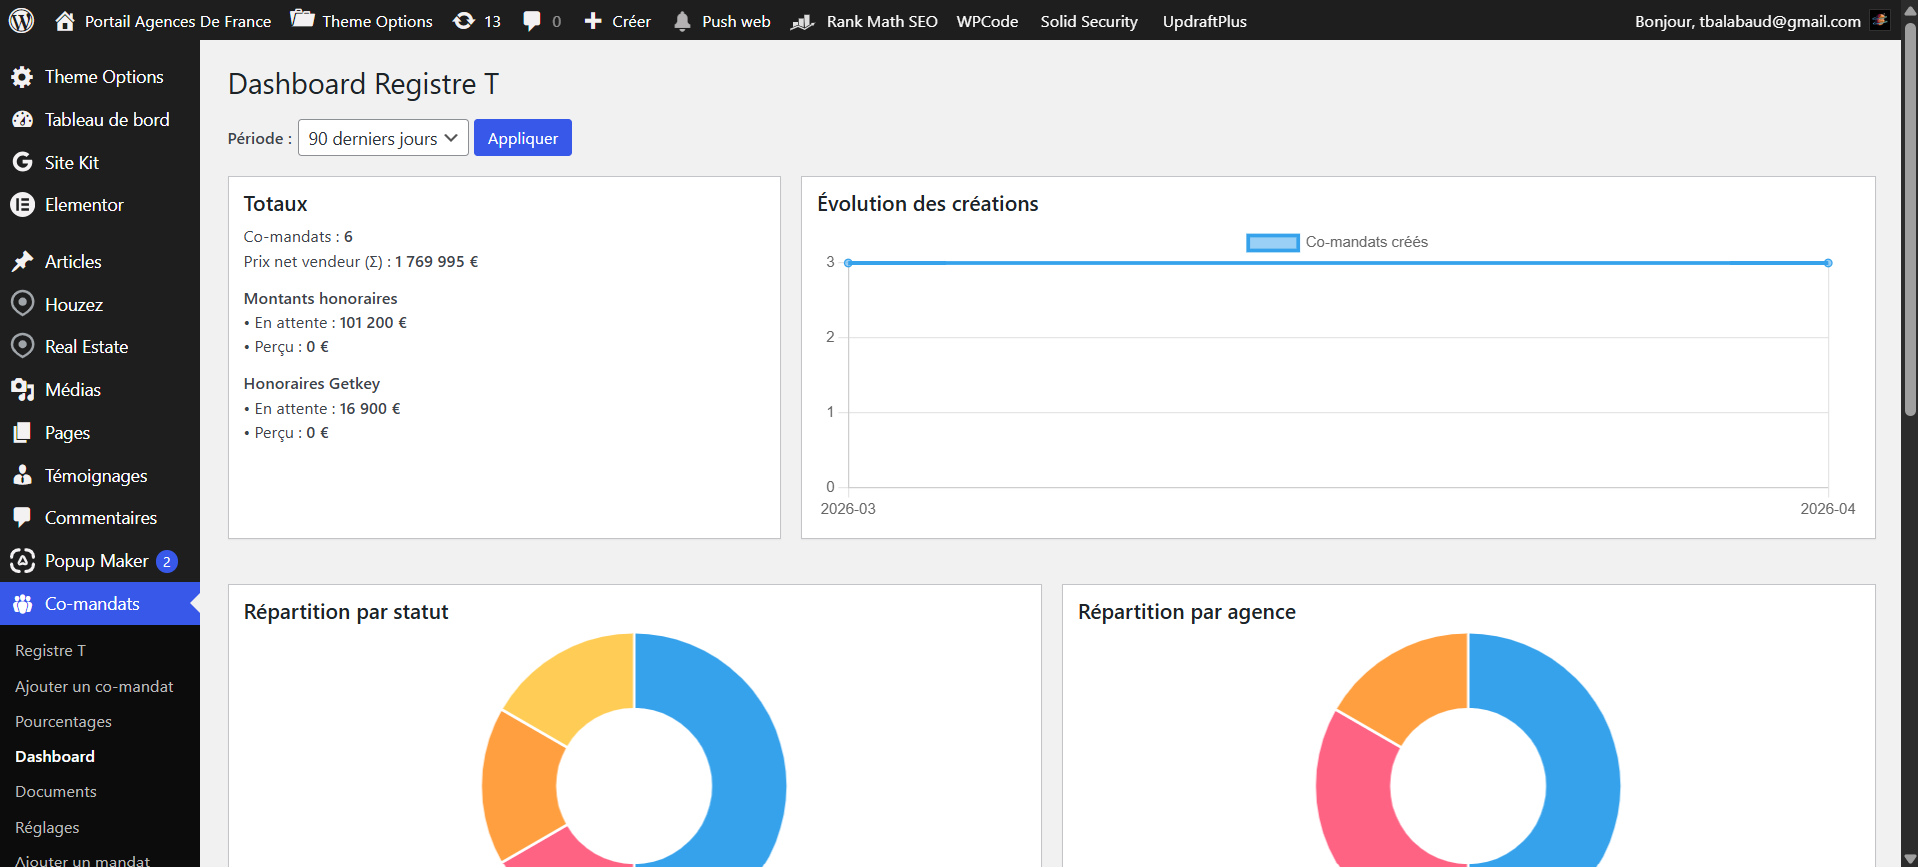Click the home icon for Portail Agences De France
The image size is (1918, 867).
[x=65, y=21]
